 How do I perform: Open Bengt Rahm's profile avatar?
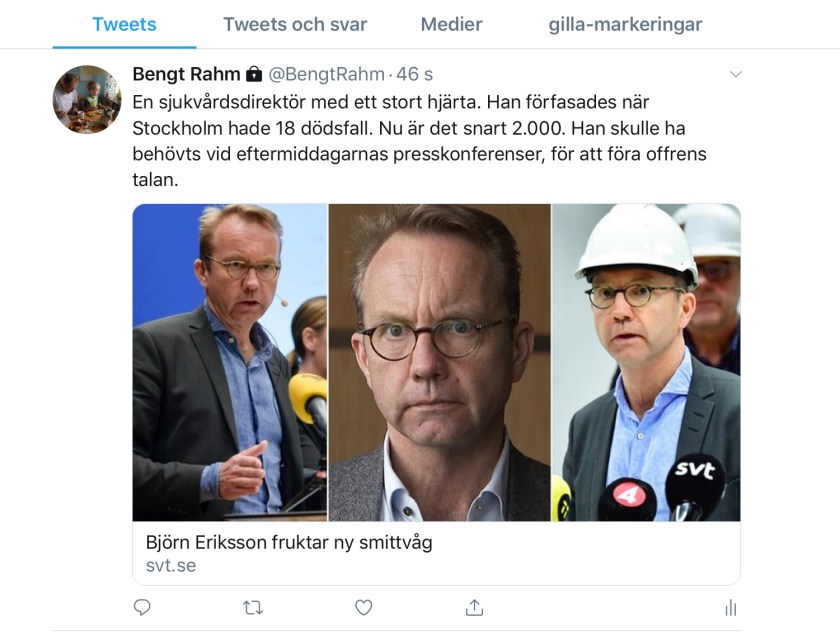pyautogui.click(x=87, y=100)
